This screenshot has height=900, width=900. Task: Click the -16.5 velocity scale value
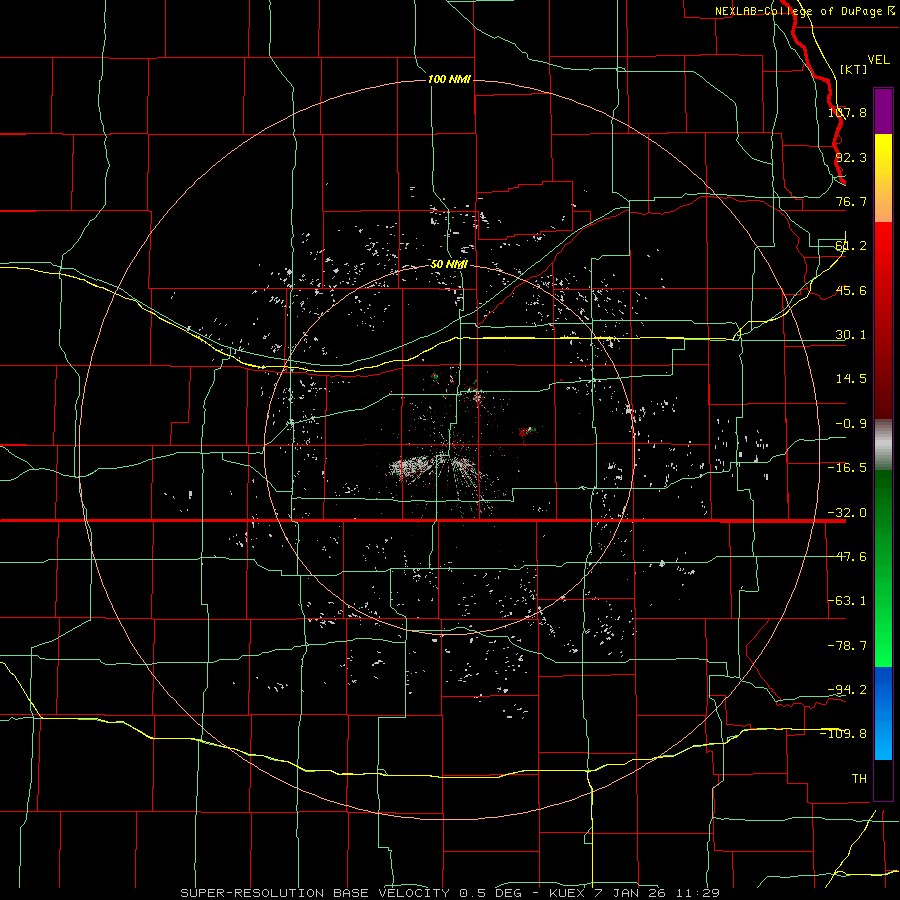pyautogui.click(x=848, y=468)
